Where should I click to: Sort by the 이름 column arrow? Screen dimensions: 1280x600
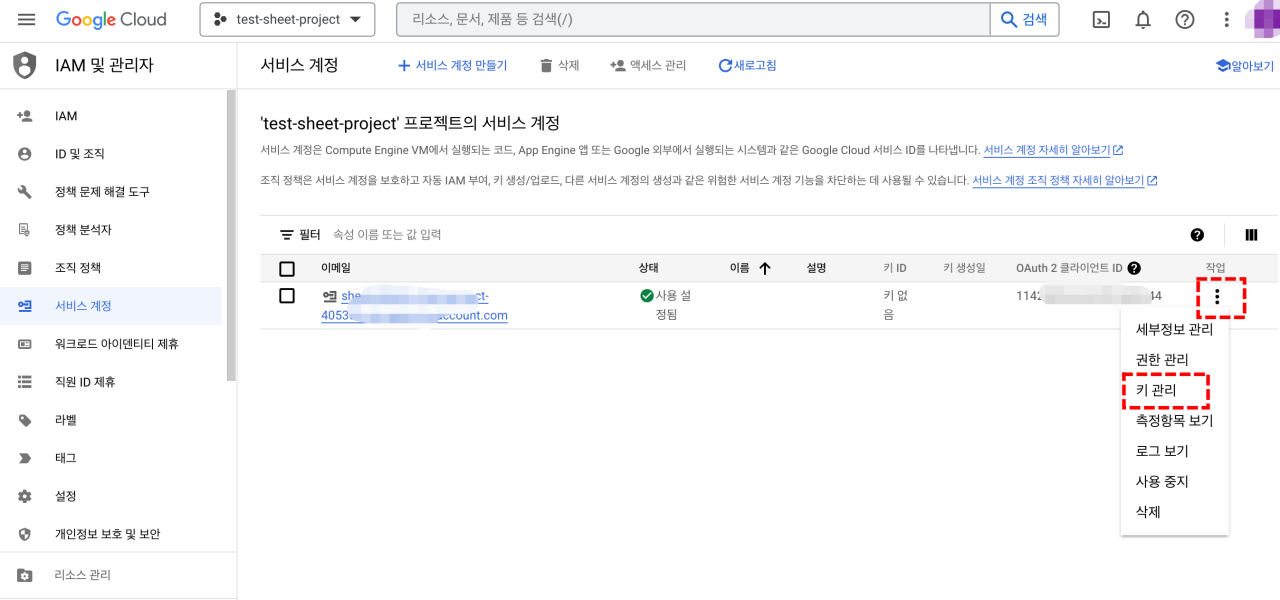765,268
